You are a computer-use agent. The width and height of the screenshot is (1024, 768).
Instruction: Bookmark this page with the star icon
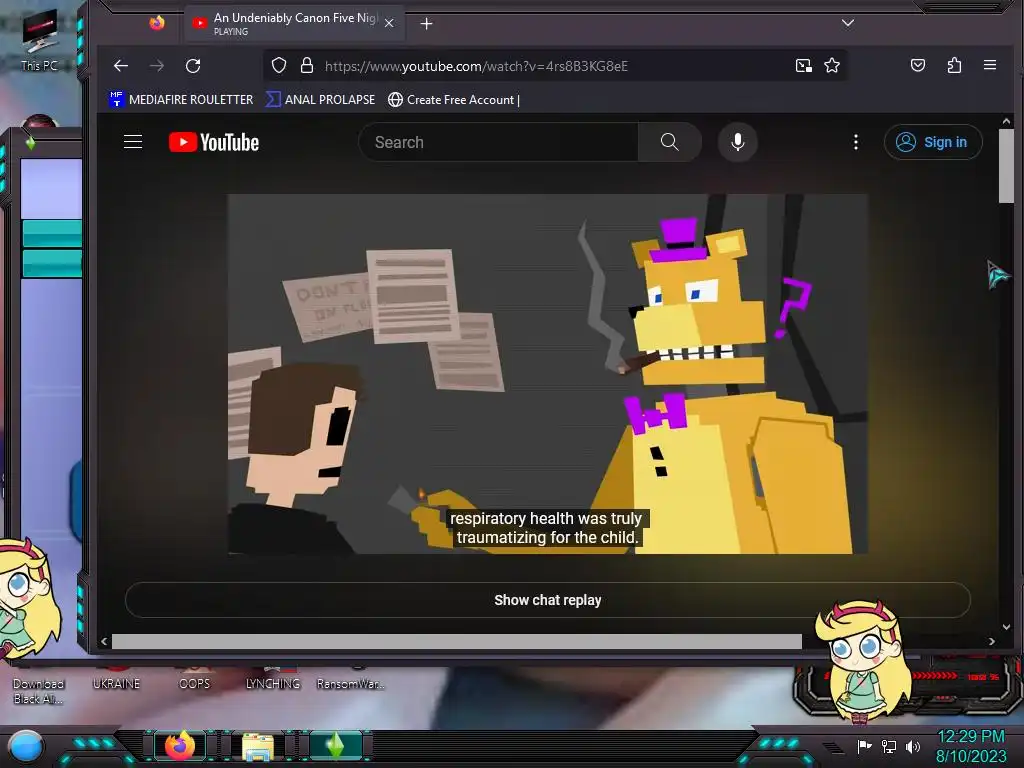tap(831, 65)
